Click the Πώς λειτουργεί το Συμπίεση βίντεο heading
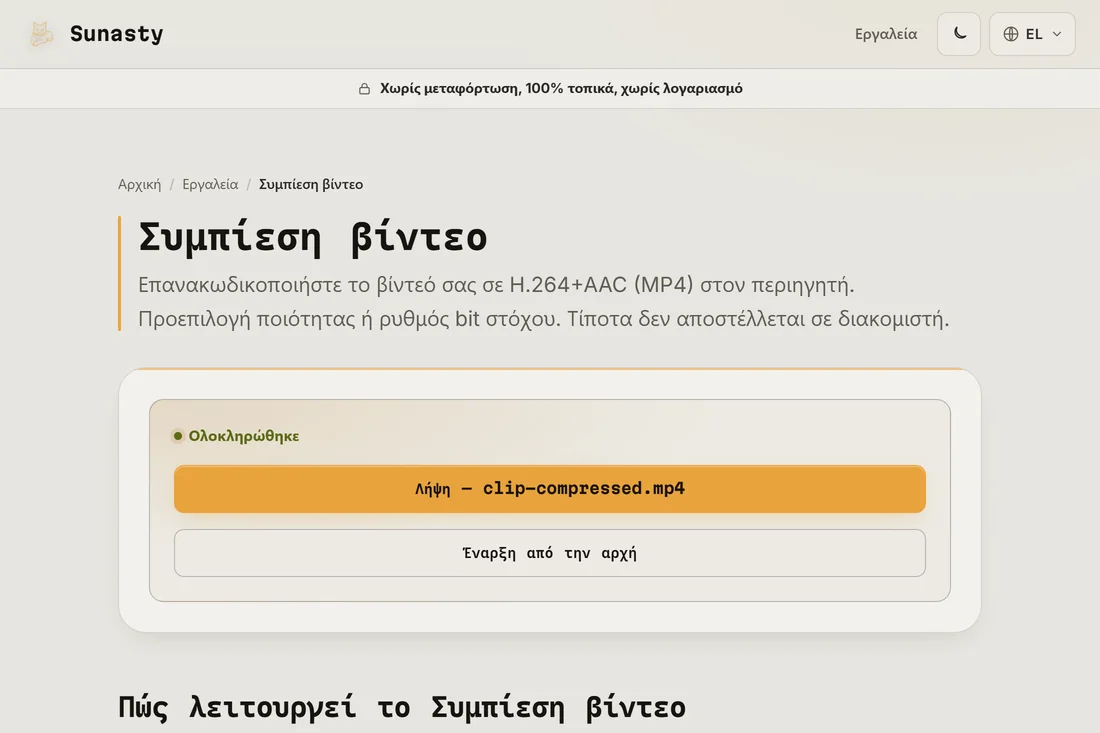Screen dimensions: 1100x733 click(x=402, y=707)
